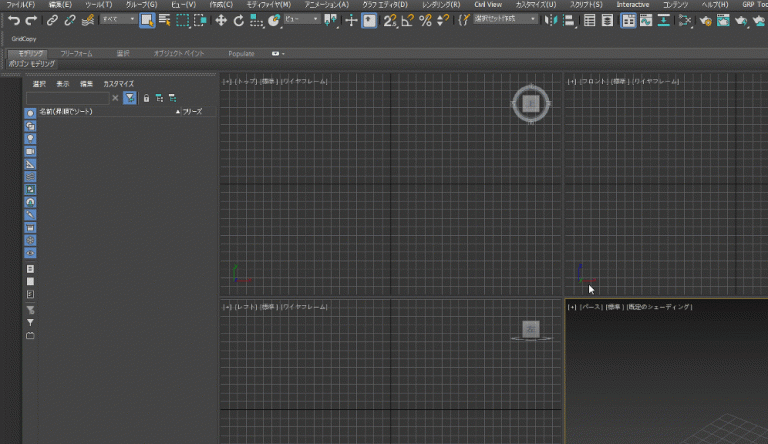
Task: Toggle display of cameras in scene explorer
Action: coord(30,151)
